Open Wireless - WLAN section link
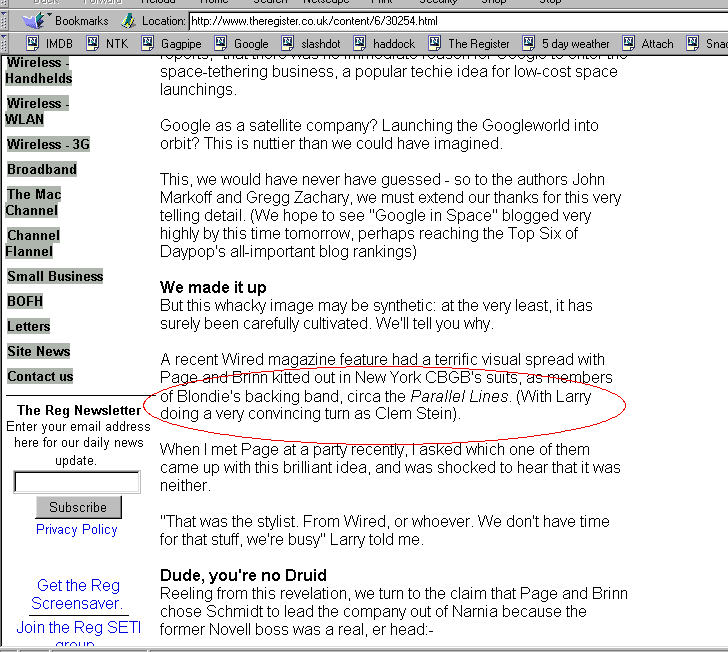The image size is (728, 652). coord(37,111)
